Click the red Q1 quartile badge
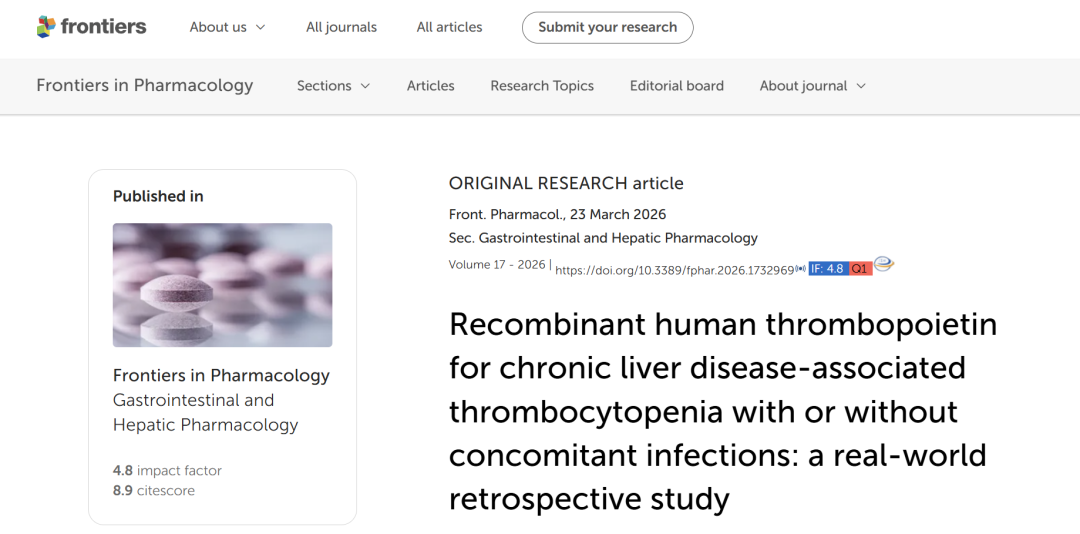1080x534 pixels. point(860,269)
